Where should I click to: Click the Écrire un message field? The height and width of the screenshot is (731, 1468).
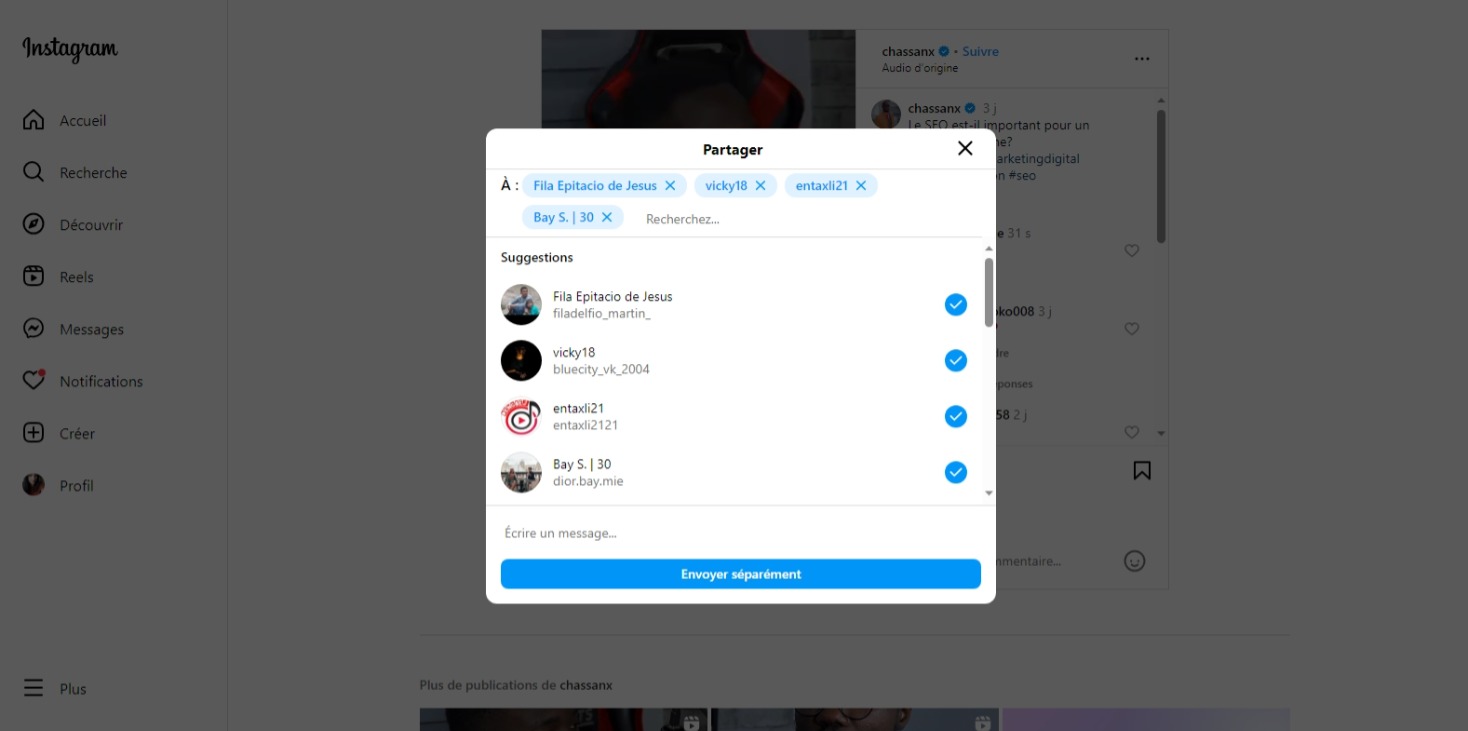pyautogui.click(x=741, y=533)
